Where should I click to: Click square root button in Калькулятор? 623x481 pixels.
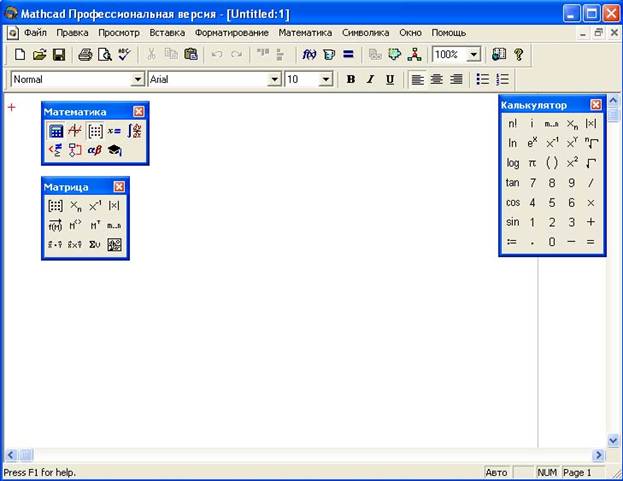click(x=591, y=163)
